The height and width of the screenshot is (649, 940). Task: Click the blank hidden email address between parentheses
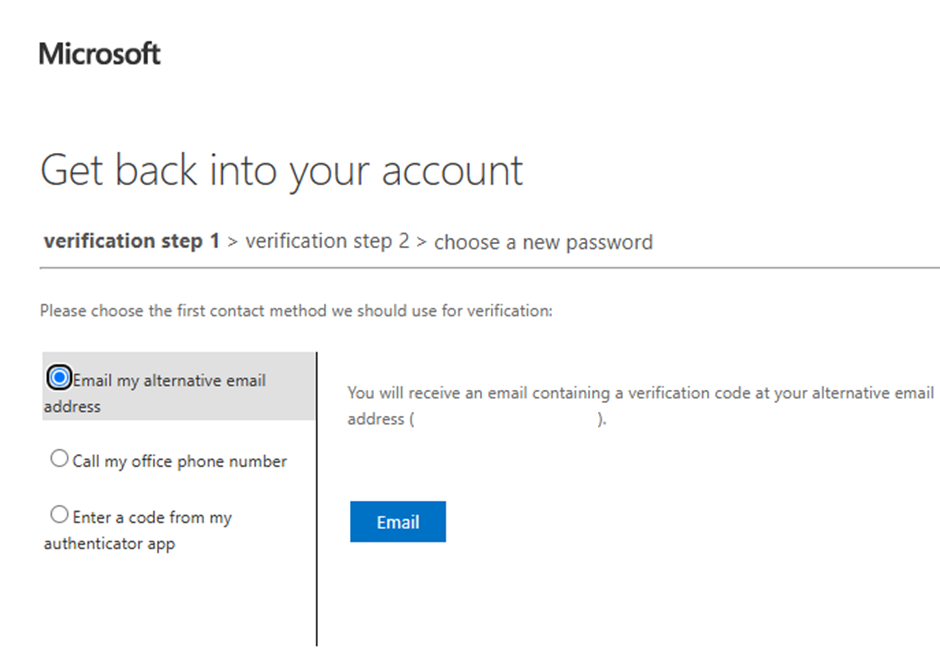click(x=505, y=419)
